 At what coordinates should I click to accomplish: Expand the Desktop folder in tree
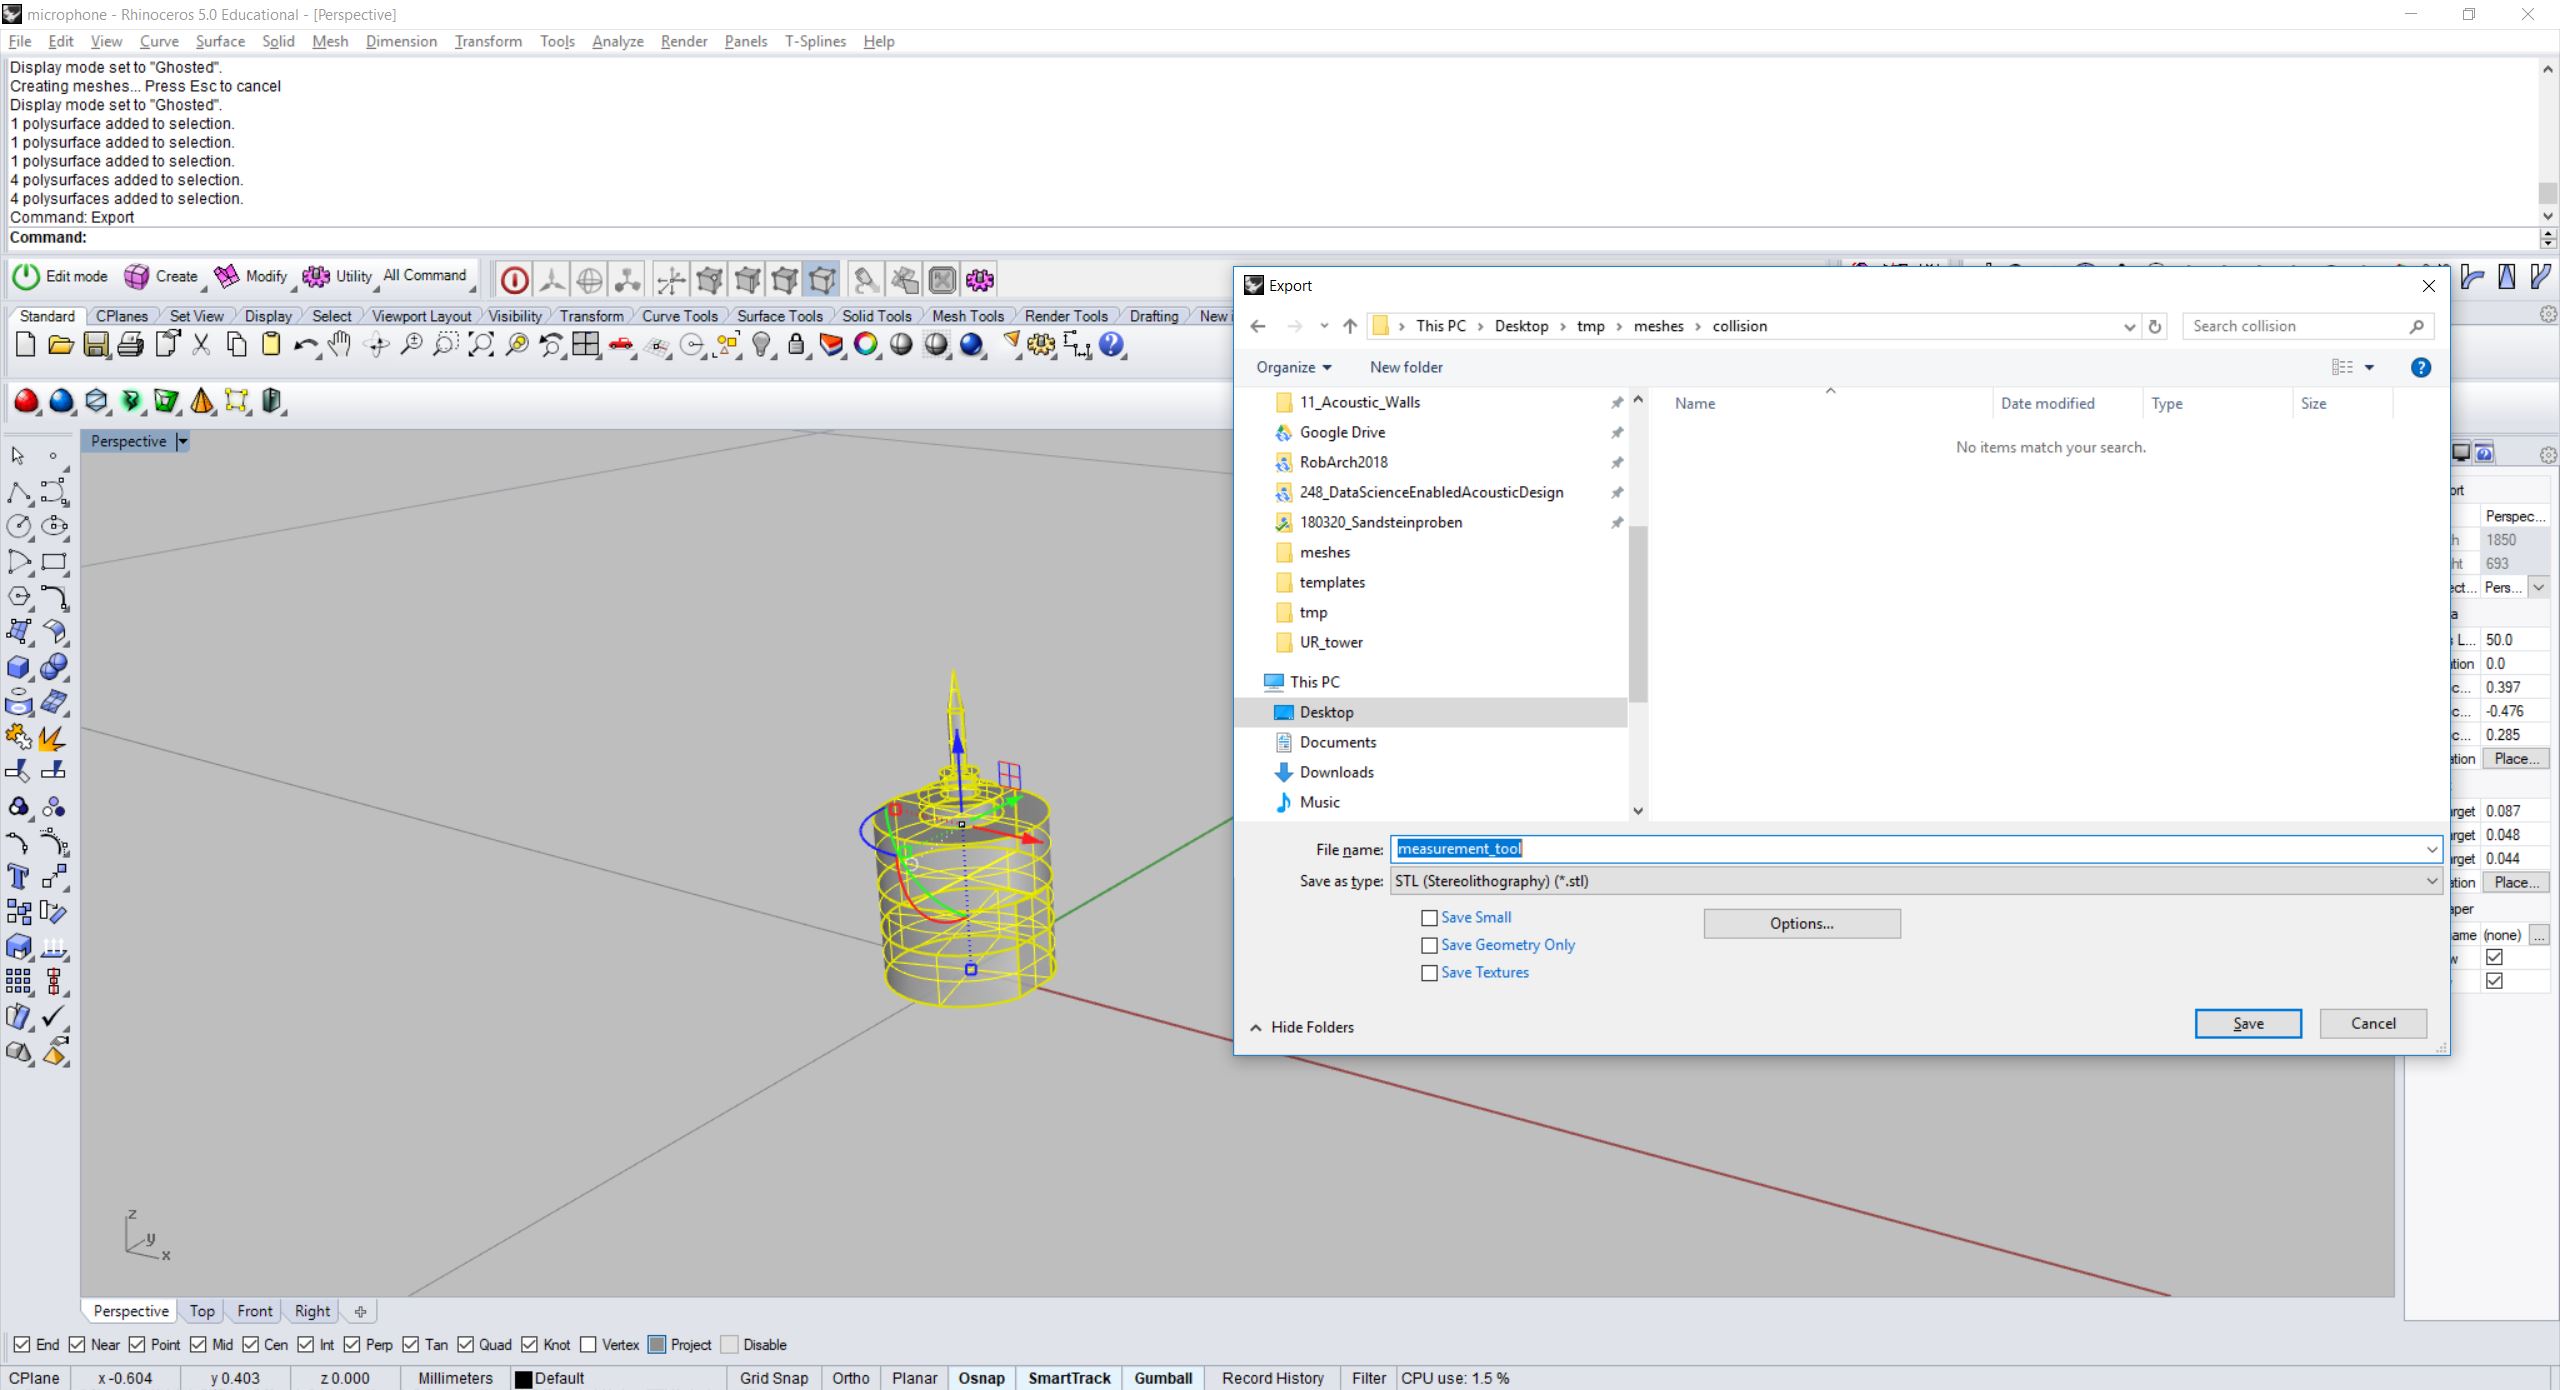pyautogui.click(x=1263, y=712)
